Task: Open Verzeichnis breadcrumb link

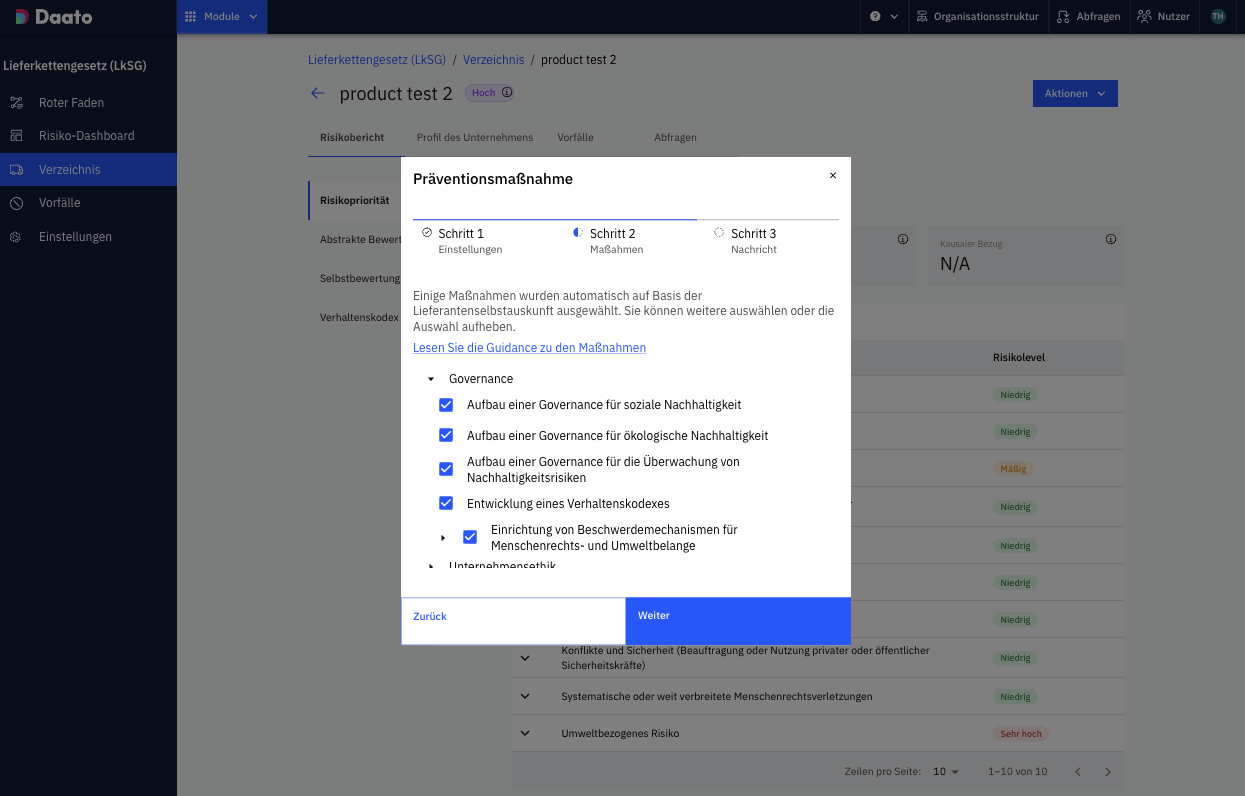Action: [493, 60]
